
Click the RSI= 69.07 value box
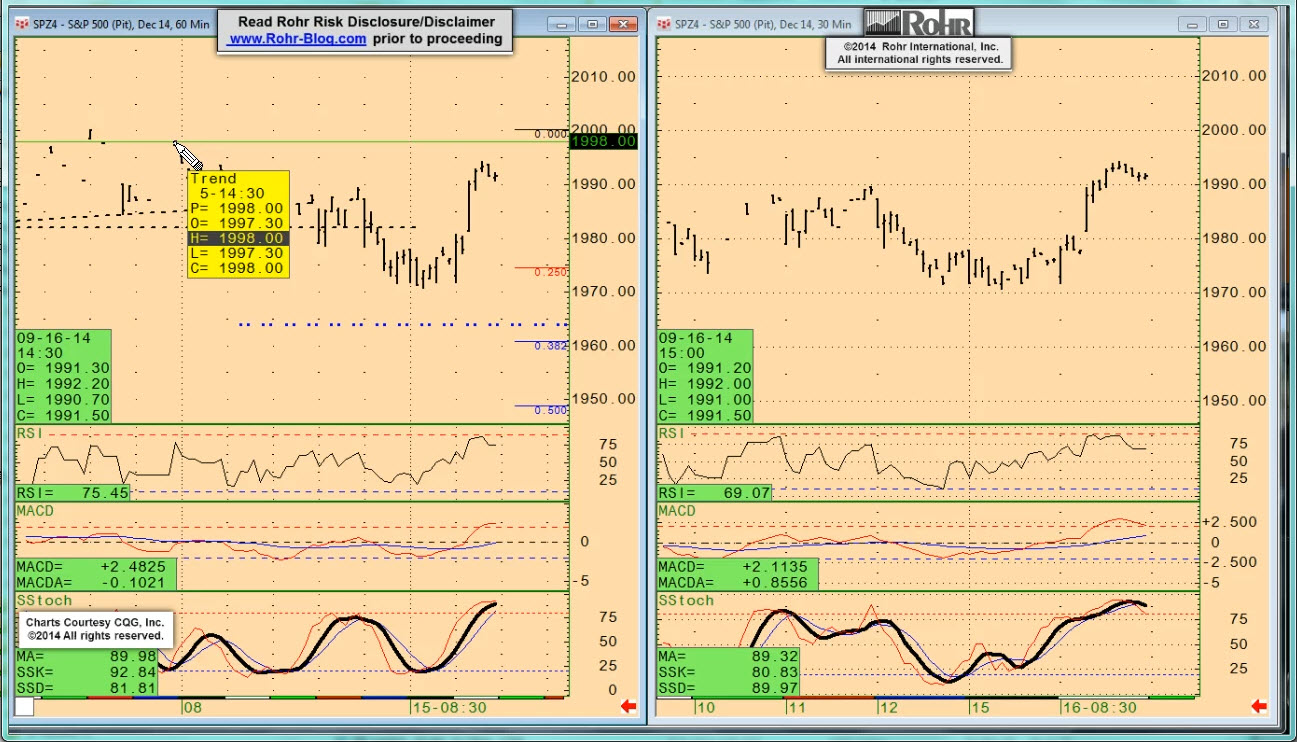715,493
